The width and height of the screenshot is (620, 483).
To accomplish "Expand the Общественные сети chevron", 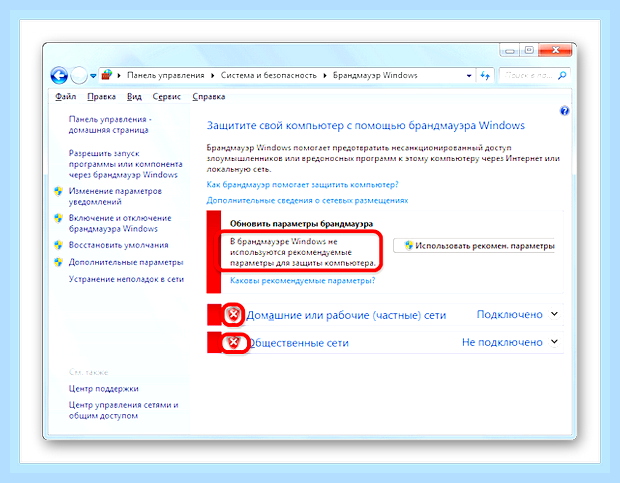I will [555, 341].
